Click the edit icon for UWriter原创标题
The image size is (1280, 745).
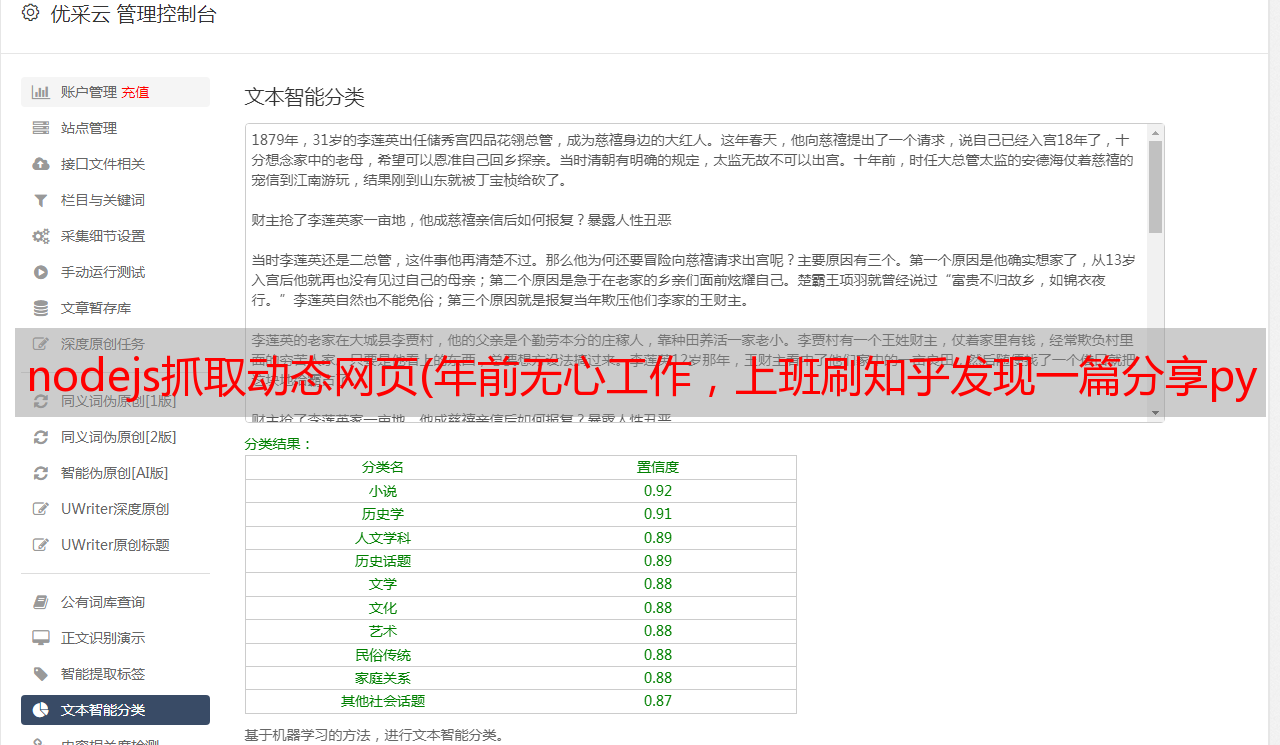click(x=41, y=545)
